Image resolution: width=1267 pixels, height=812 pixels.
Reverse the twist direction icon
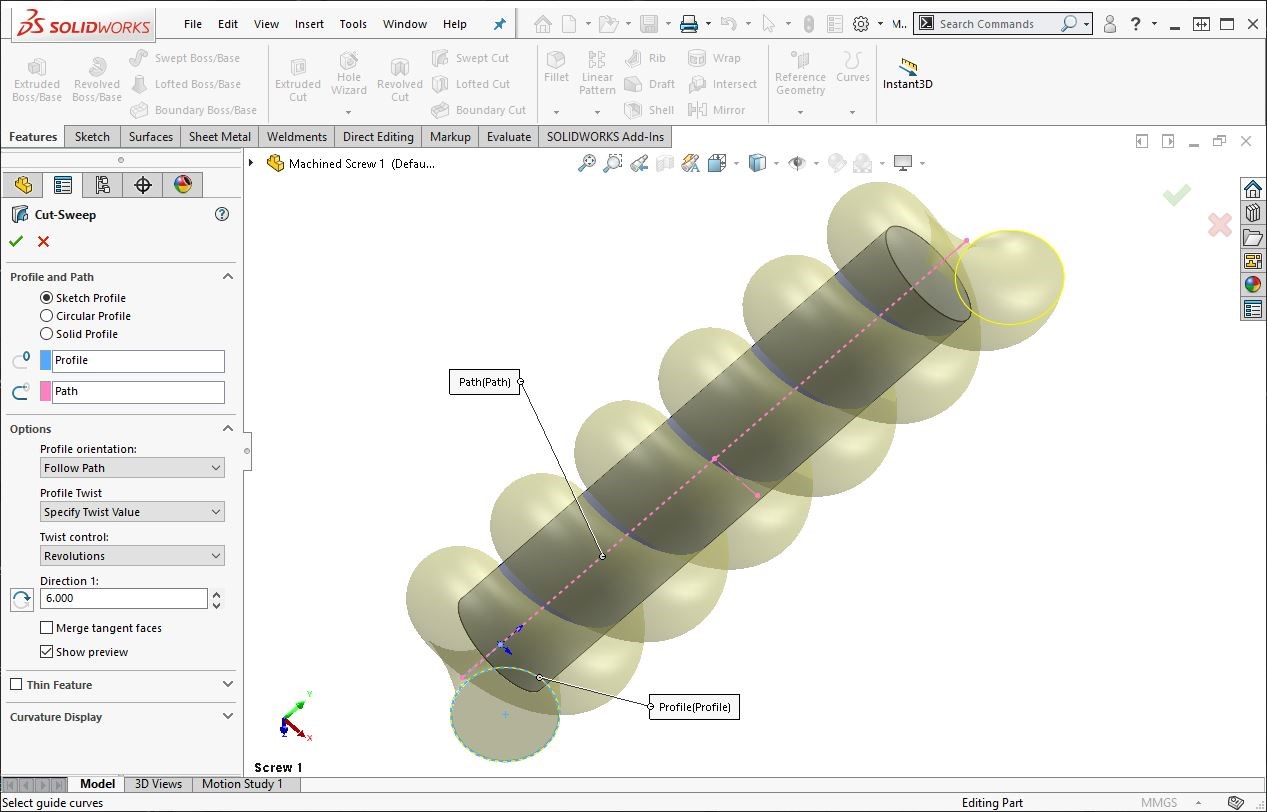tap(21, 599)
